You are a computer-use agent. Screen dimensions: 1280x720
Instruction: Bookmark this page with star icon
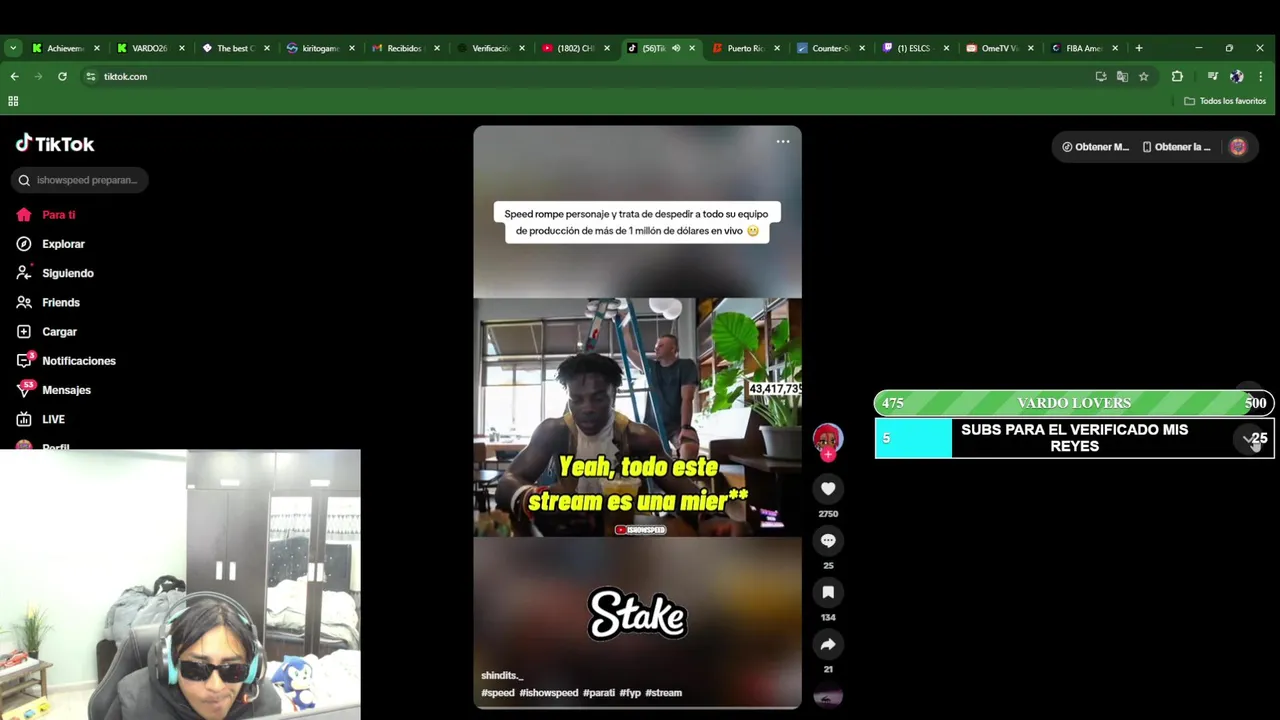(x=1144, y=76)
